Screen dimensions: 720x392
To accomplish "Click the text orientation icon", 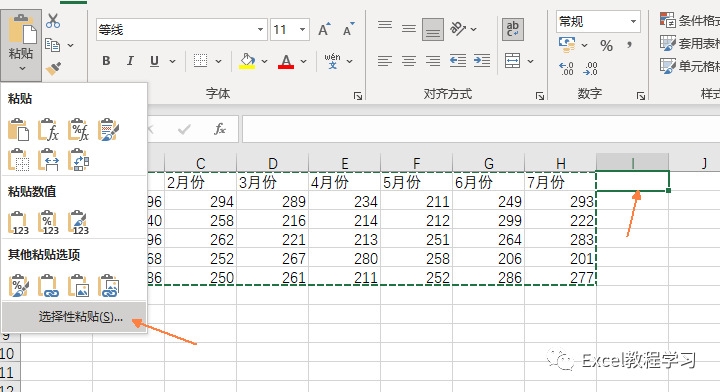I will (x=458, y=29).
